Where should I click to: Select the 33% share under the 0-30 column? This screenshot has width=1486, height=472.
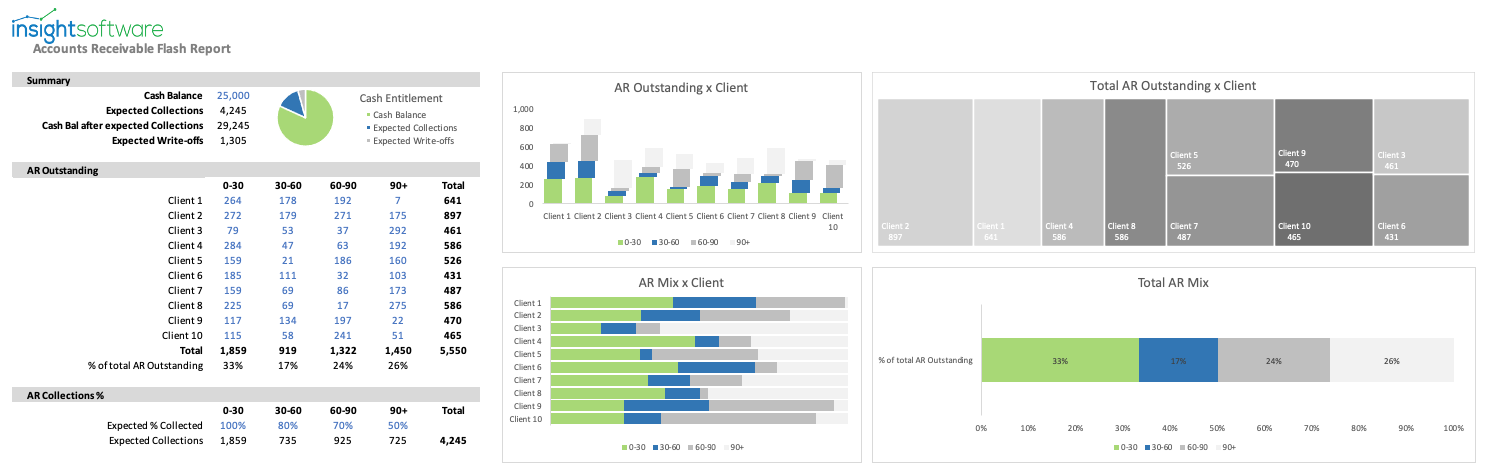[233, 366]
